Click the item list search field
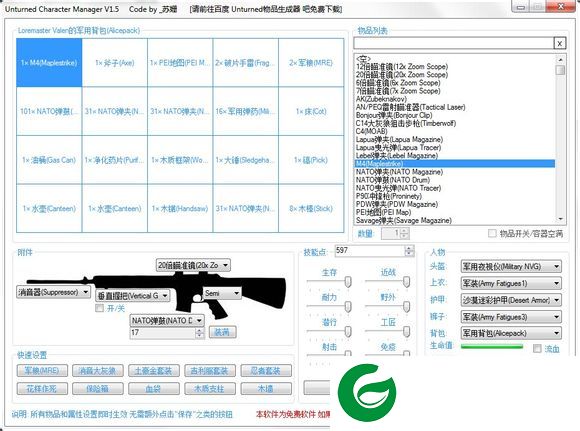Viewport: 580px width, 431px height. (453, 44)
